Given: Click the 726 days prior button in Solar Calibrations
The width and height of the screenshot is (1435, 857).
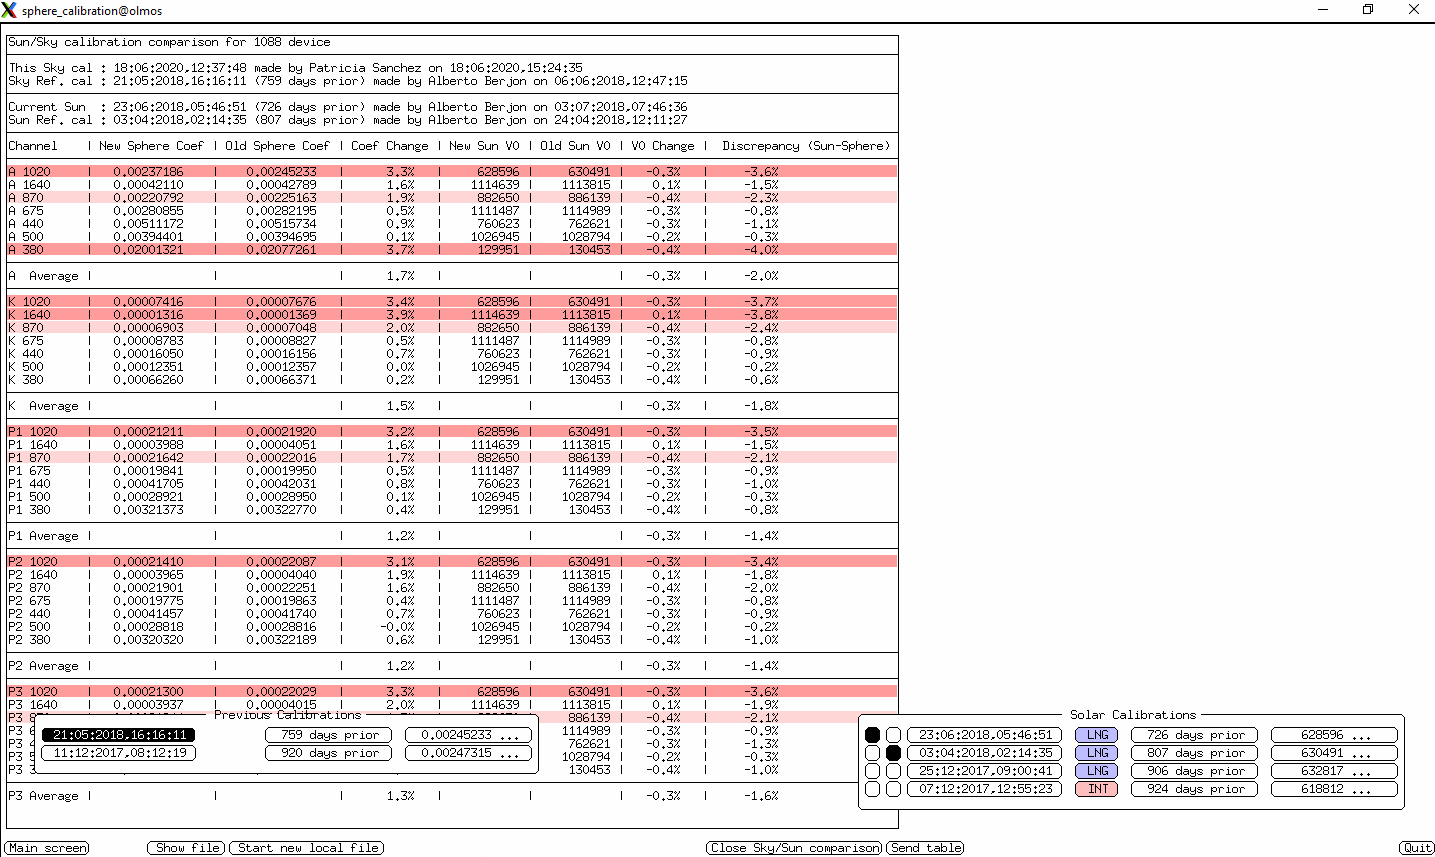Looking at the screenshot, I should pos(1195,735).
